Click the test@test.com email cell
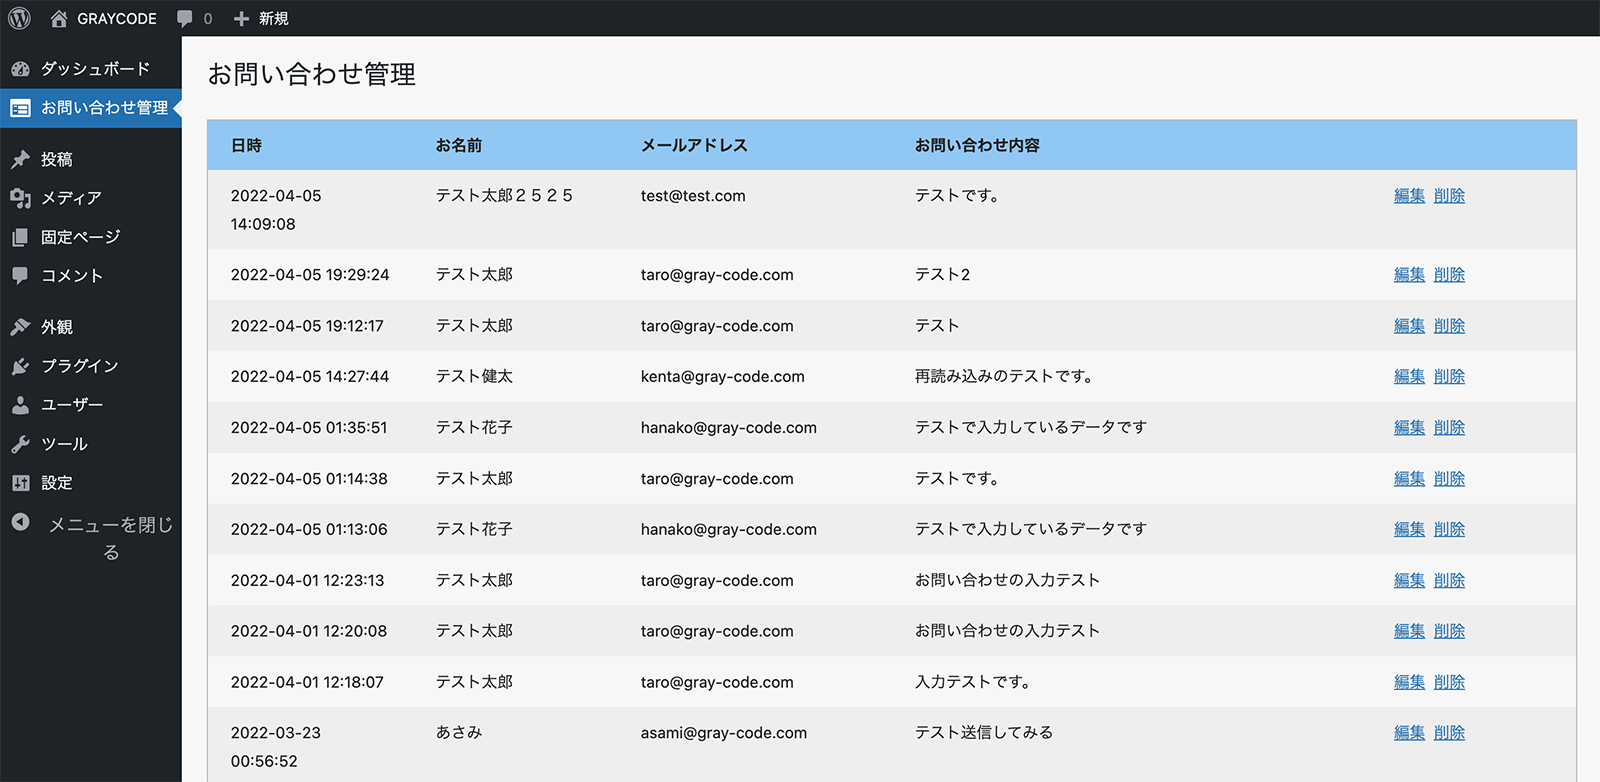1600x782 pixels. click(x=693, y=196)
